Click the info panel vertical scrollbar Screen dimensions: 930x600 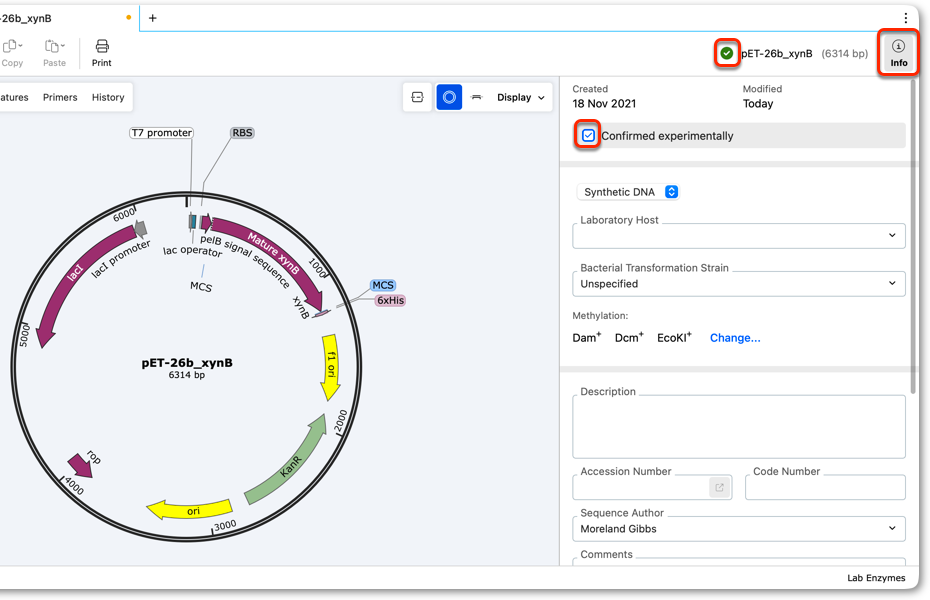pyautogui.click(x=914, y=237)
